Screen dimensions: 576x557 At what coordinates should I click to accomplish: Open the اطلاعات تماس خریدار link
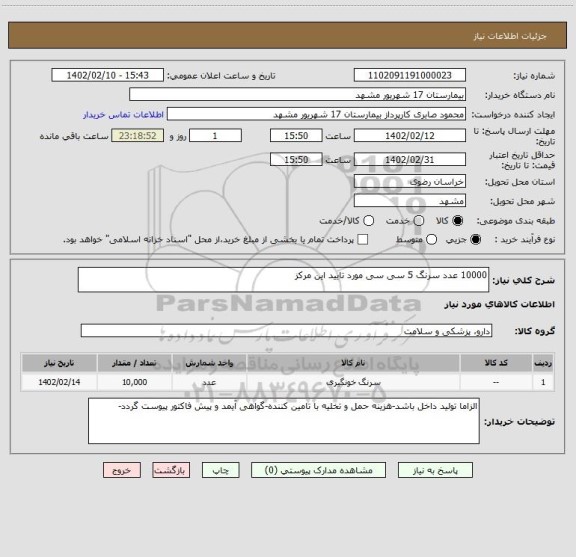point(123,115)
